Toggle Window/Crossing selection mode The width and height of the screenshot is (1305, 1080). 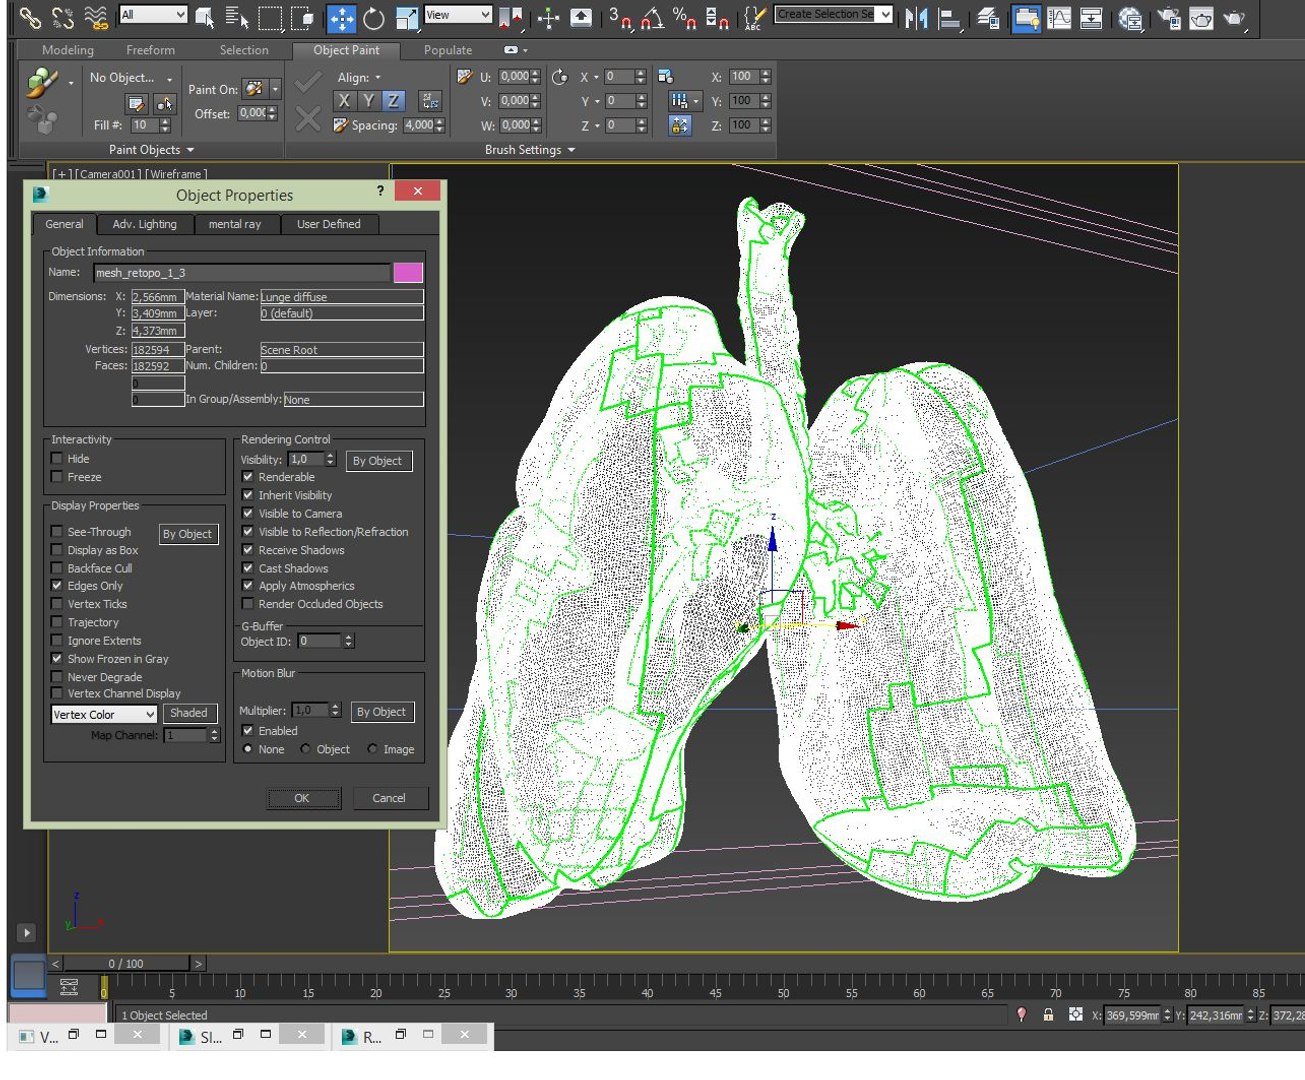coord(304,17)
